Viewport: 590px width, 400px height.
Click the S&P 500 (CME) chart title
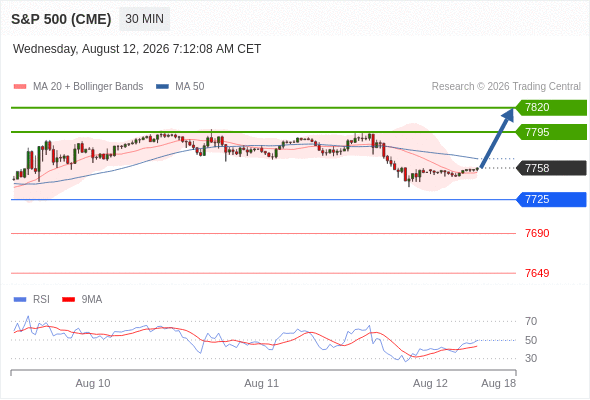point(61,19)
